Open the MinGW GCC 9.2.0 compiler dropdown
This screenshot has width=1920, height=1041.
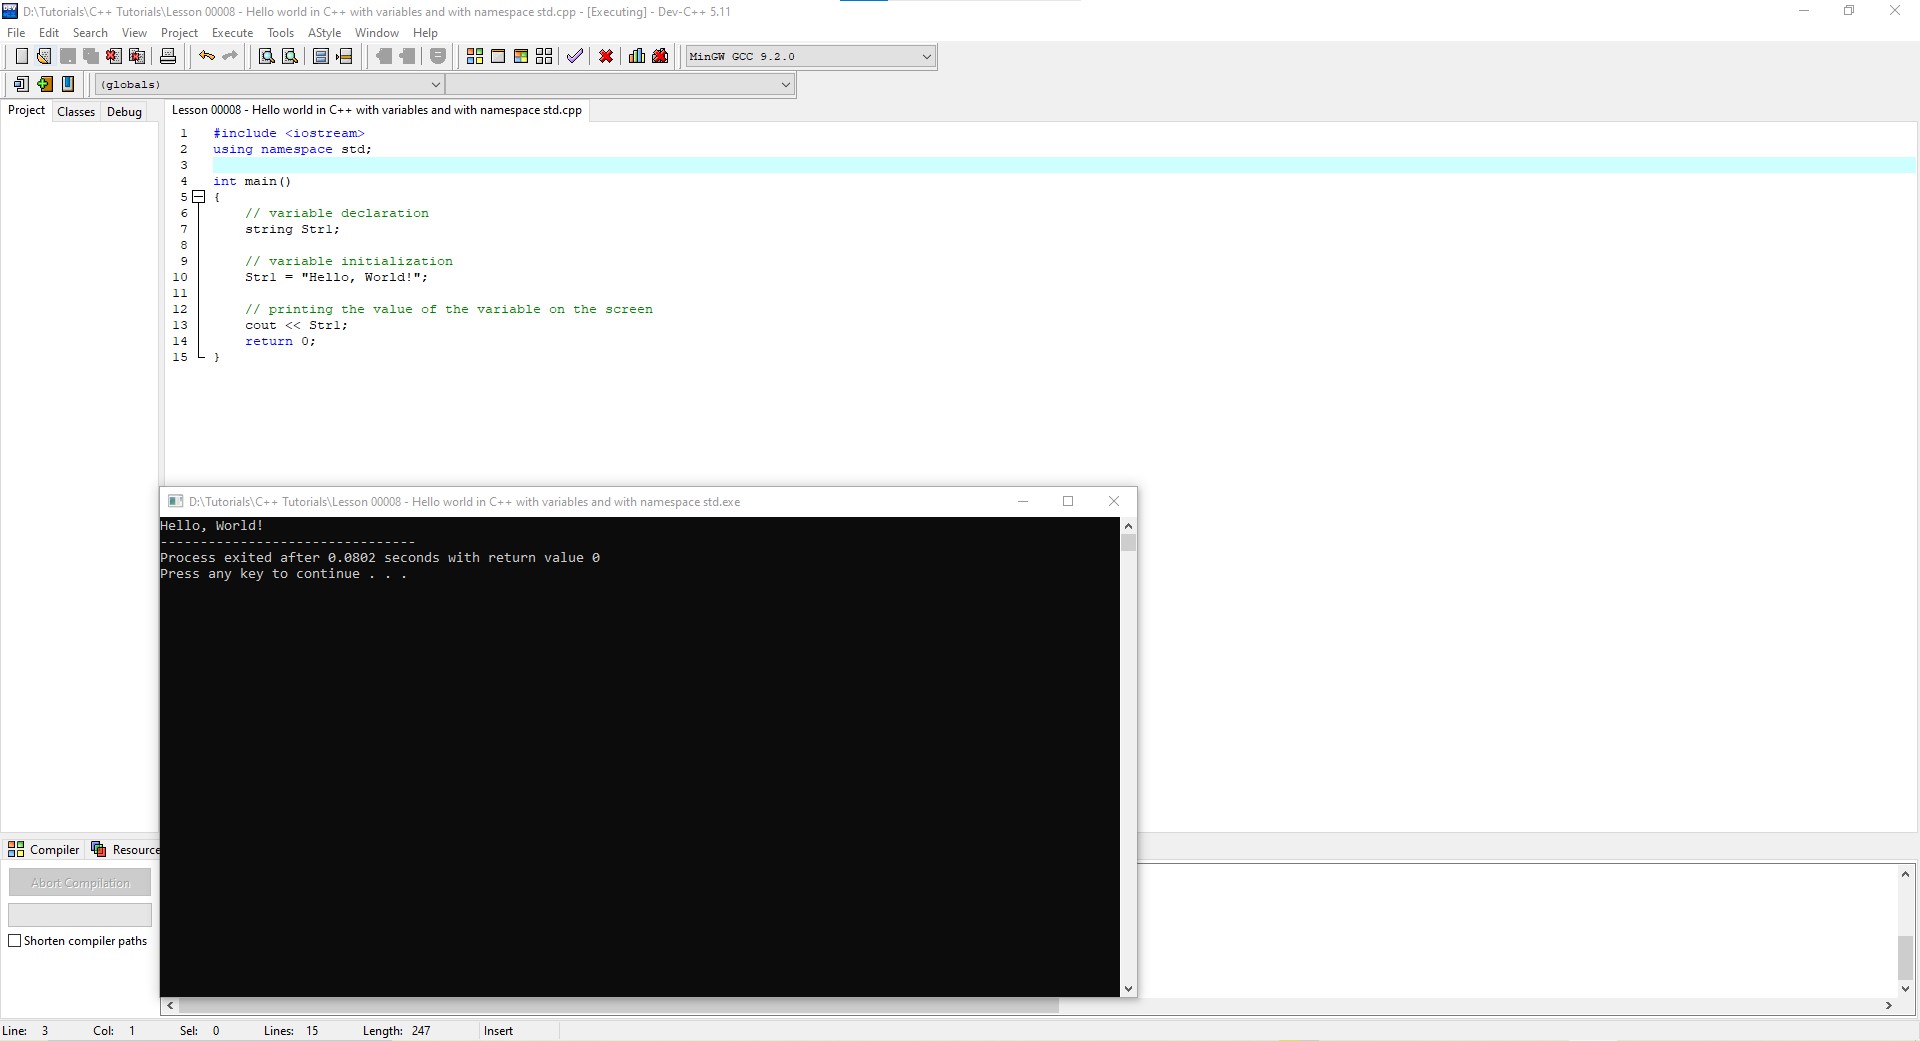point(926,57)
